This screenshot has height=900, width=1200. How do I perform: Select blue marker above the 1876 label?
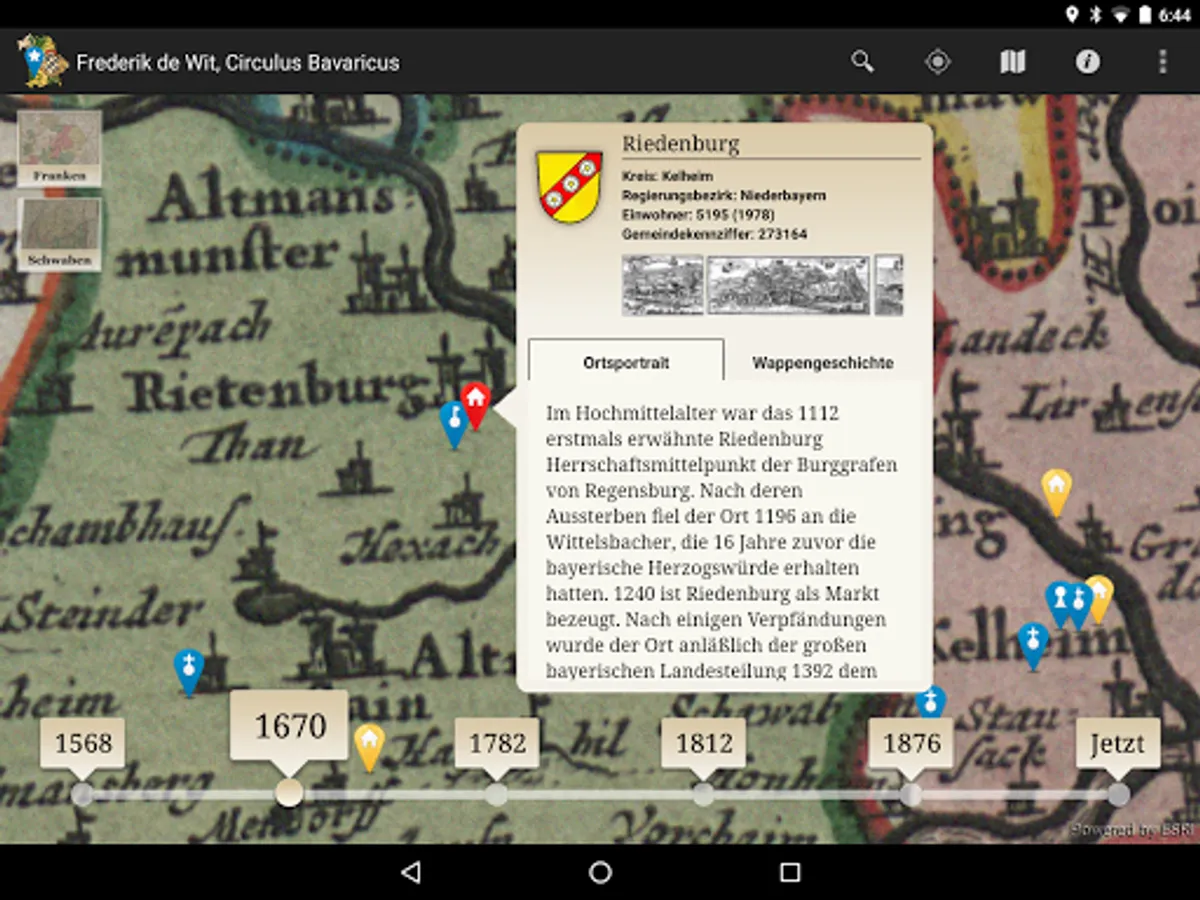(931, 701)
